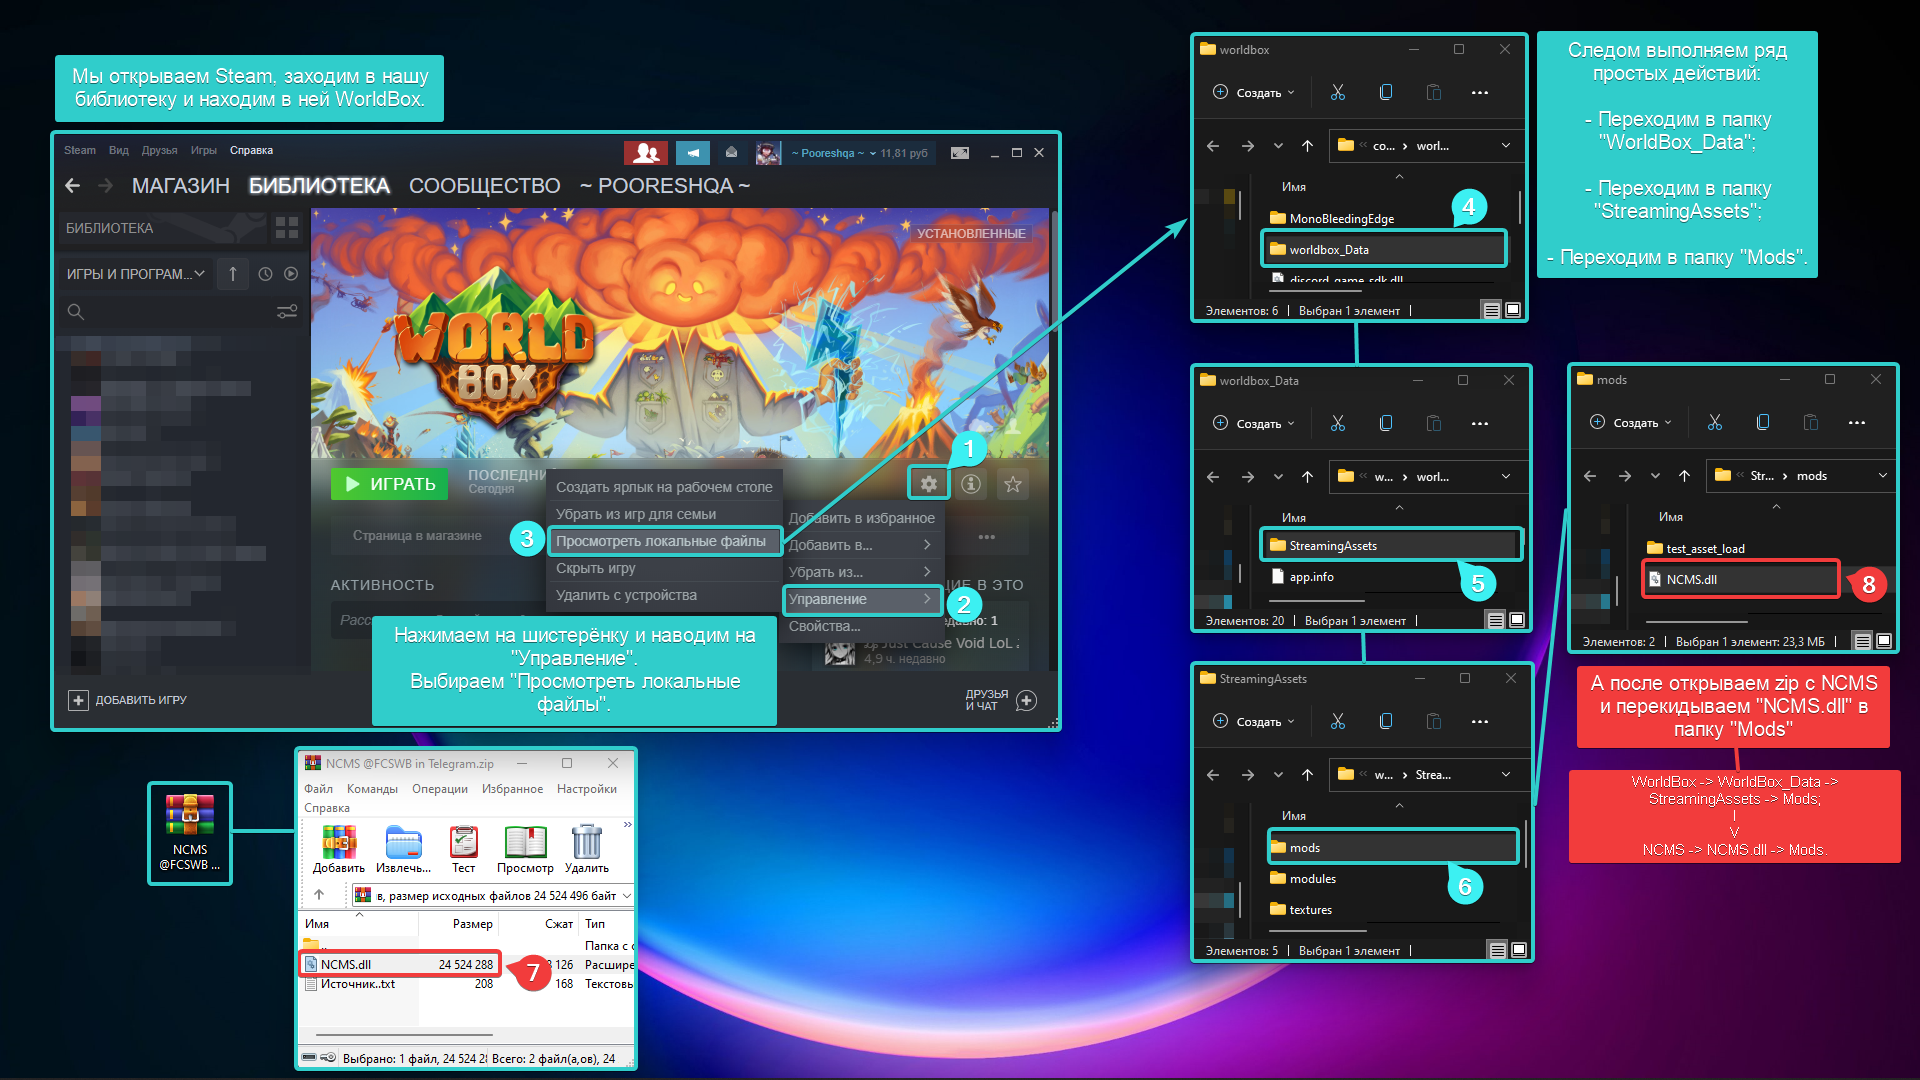Screen dimensions: 1920x1080
Task: Expand the Add to submenu
Action: [x=860, y=545]
